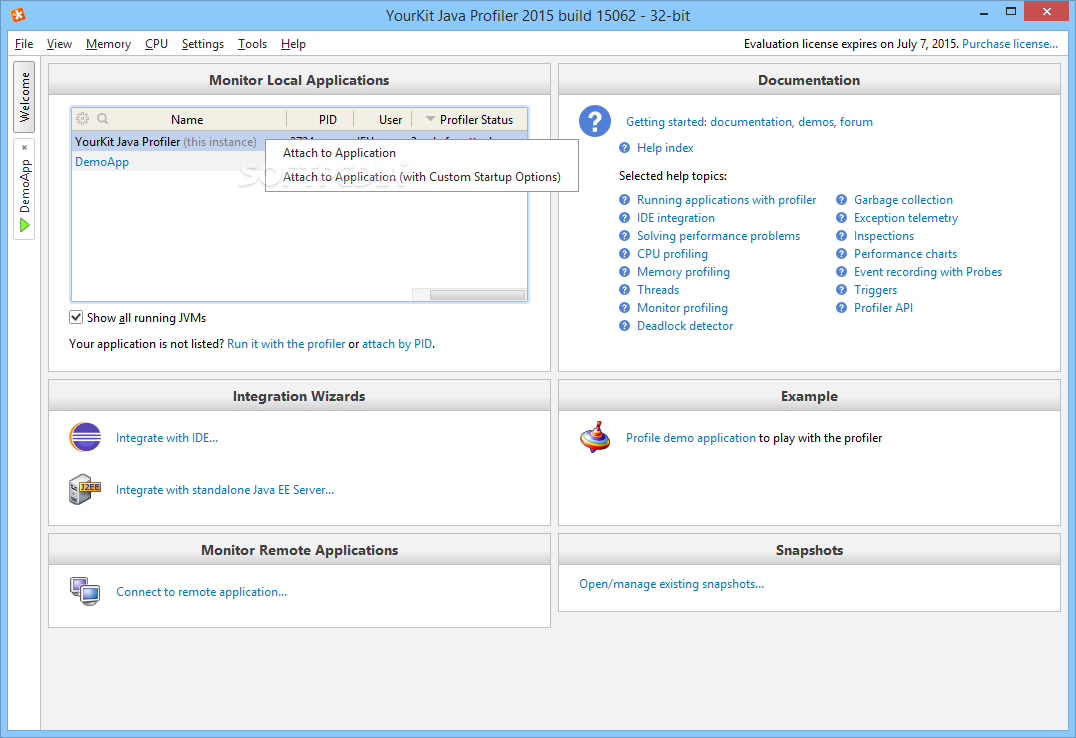The image size is (1076, 738).
Task: Click help icon beside Memory profiling
Action: 624,272
